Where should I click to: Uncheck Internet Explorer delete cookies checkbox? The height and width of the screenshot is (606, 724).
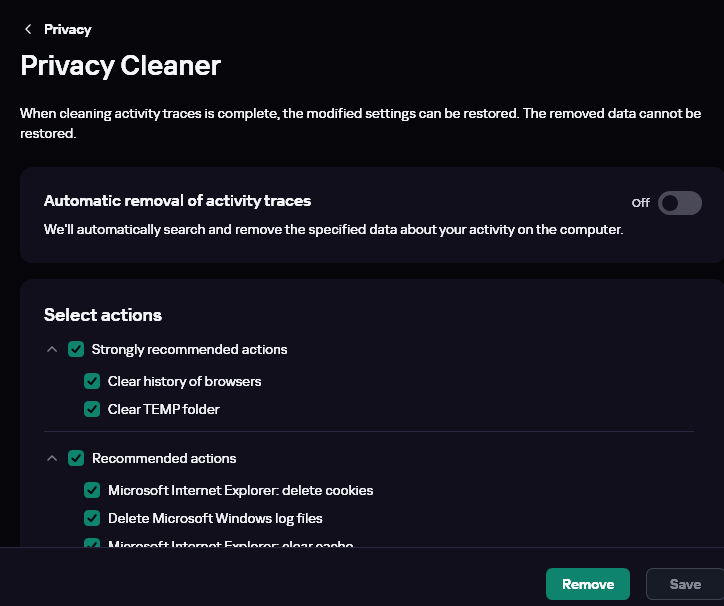coord(92,490)
